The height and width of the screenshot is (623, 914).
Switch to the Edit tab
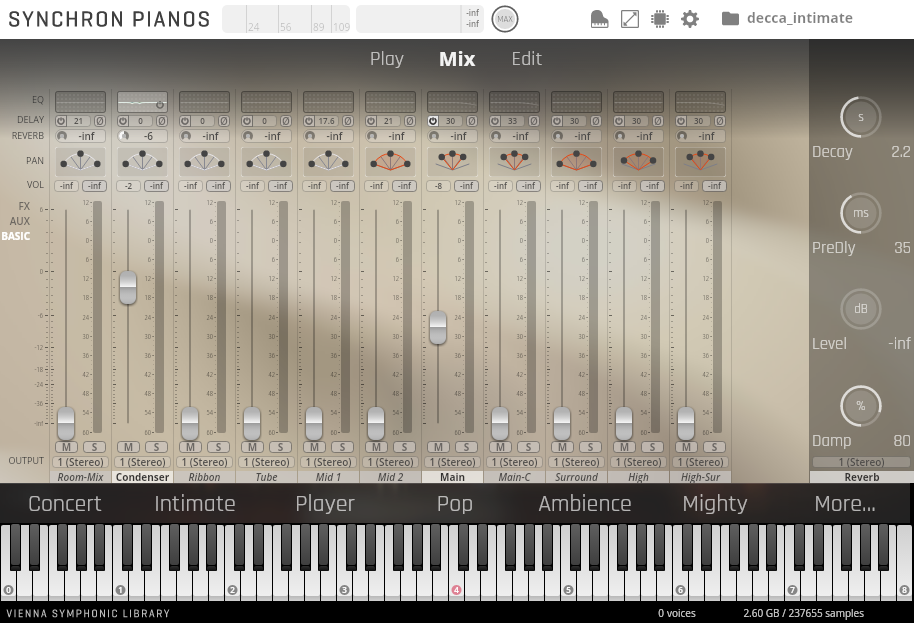[526, 59]
